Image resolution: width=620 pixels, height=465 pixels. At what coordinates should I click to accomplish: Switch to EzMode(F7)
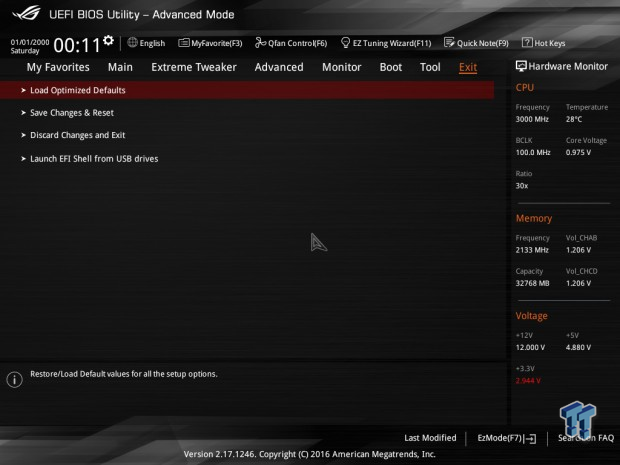[x=507, y=438]
